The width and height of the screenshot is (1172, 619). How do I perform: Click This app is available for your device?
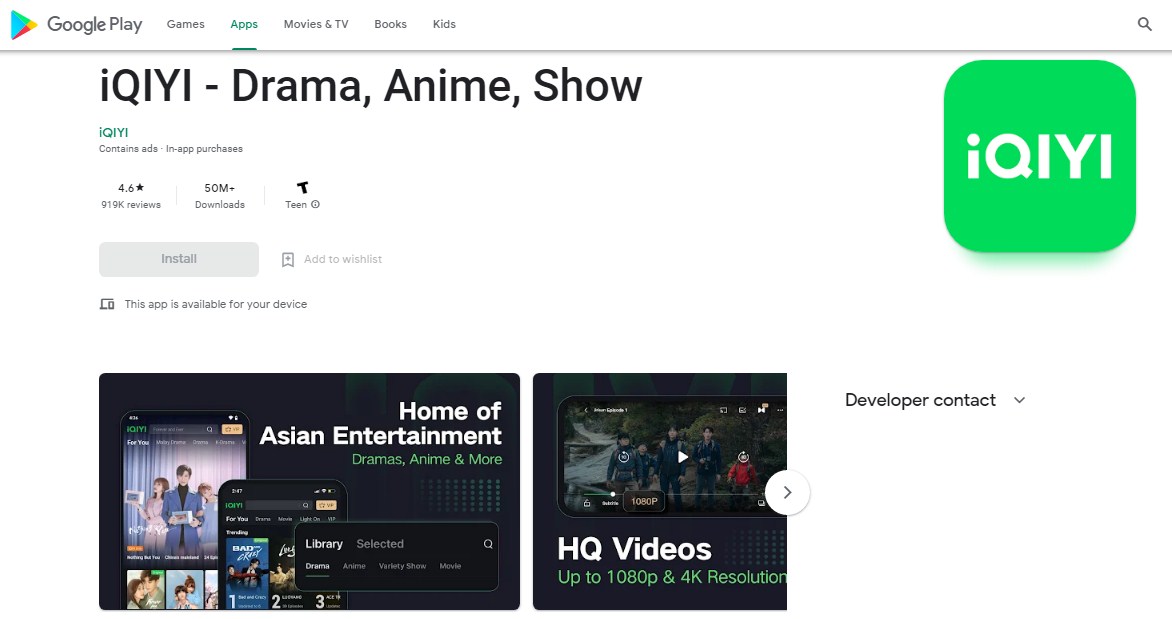tap(216, 304)
